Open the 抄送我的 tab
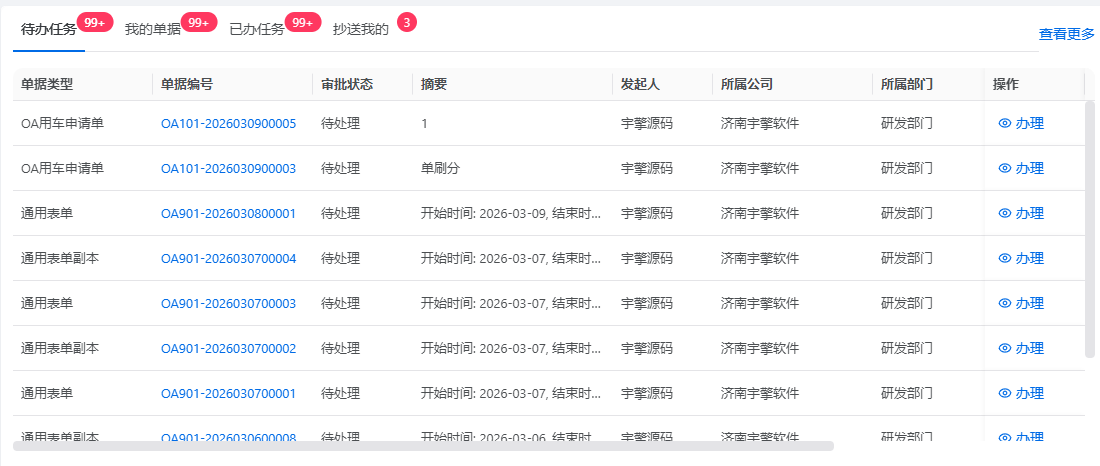Screen dimensions: 1100x466 pyautogui.click(x=361, y=29)
